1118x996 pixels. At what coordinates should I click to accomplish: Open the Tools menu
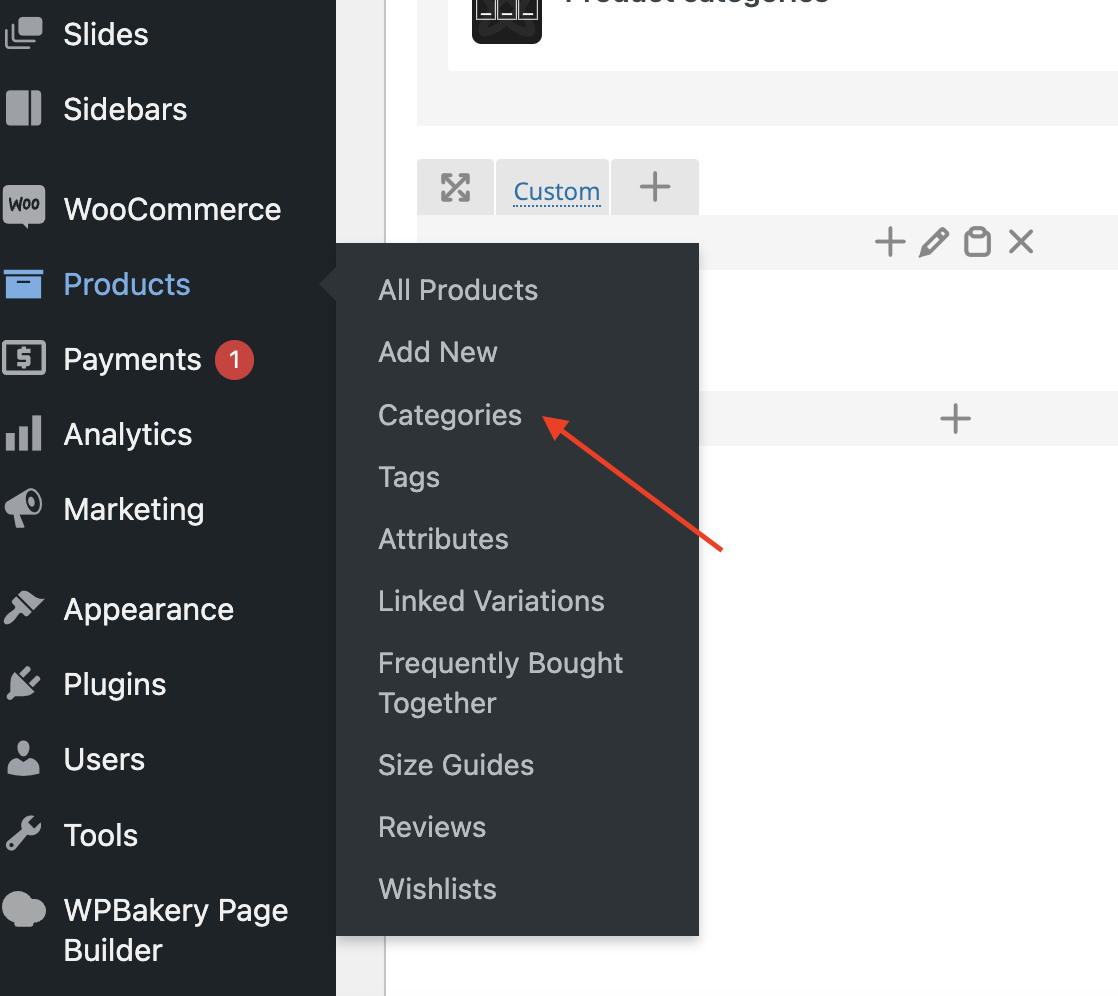pos(101,835)
